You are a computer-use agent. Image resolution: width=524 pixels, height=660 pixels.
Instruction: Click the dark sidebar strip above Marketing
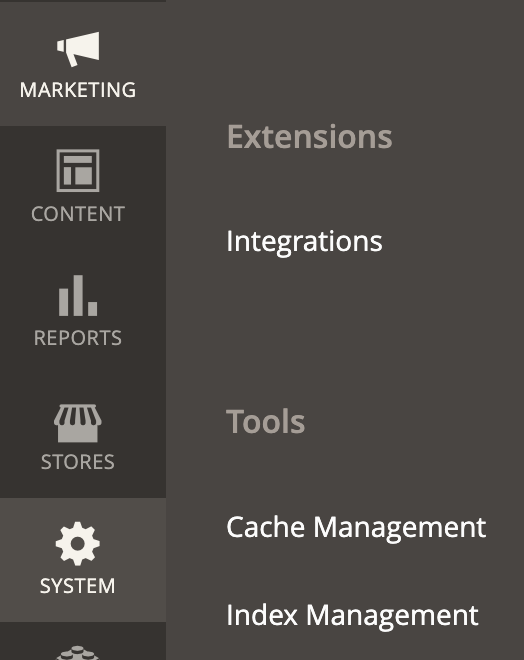click(83, 1)
